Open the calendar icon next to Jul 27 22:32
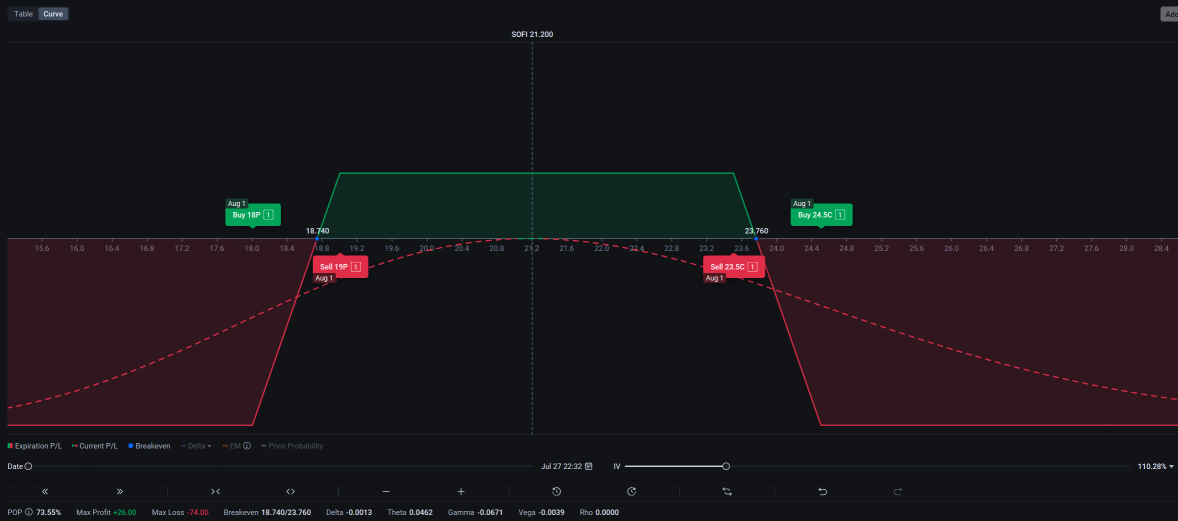This screenshot has width=1178, height=521. (x=589, y=466)
